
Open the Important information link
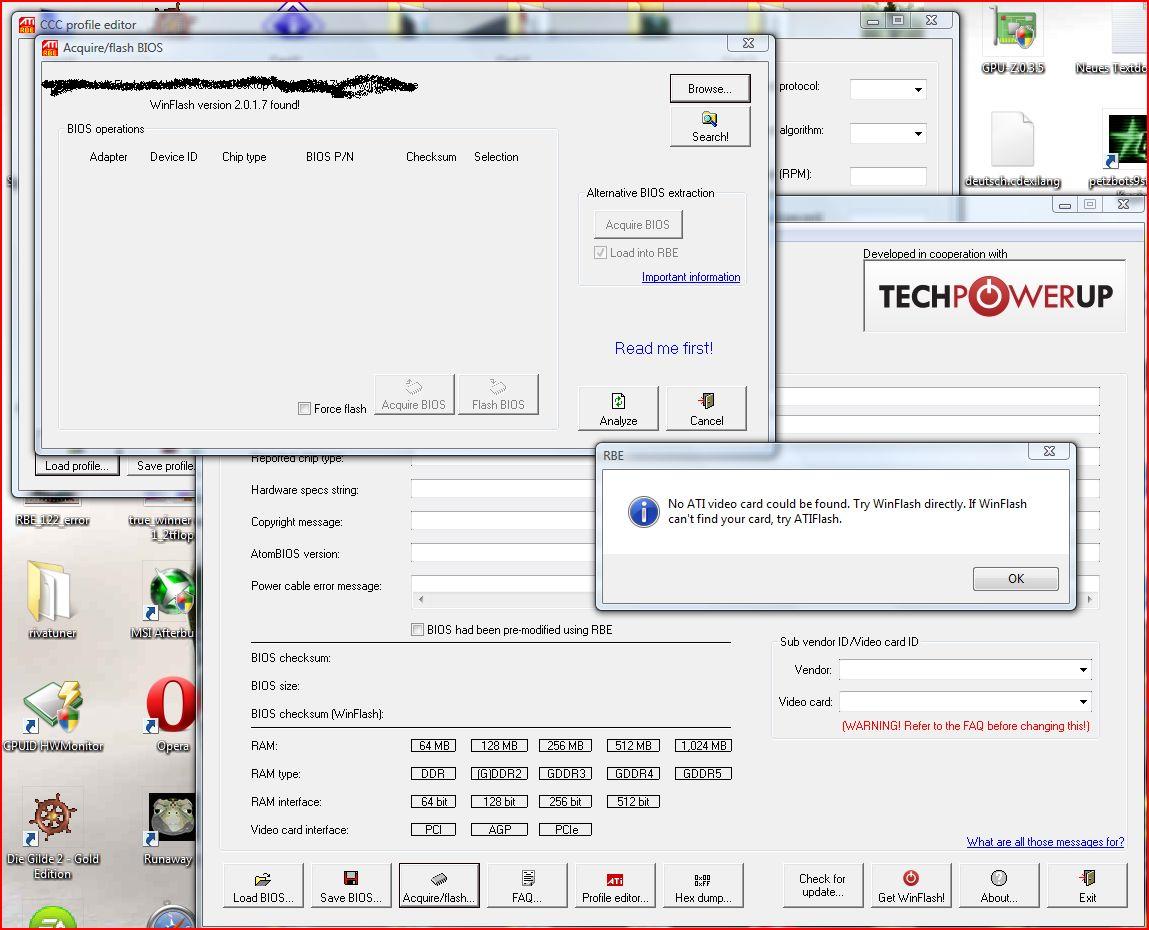[690, 277]
